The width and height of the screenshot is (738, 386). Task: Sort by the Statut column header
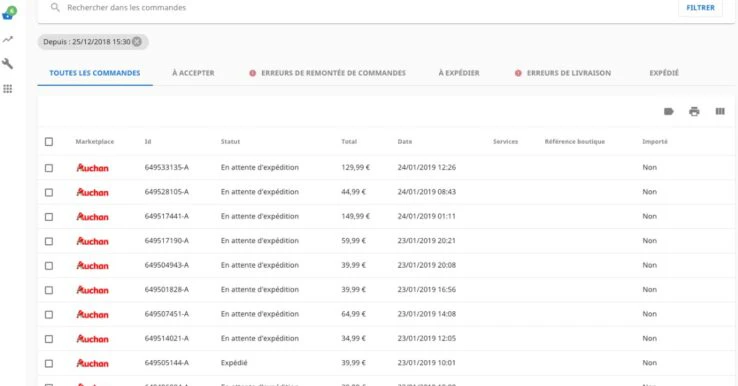230,142
